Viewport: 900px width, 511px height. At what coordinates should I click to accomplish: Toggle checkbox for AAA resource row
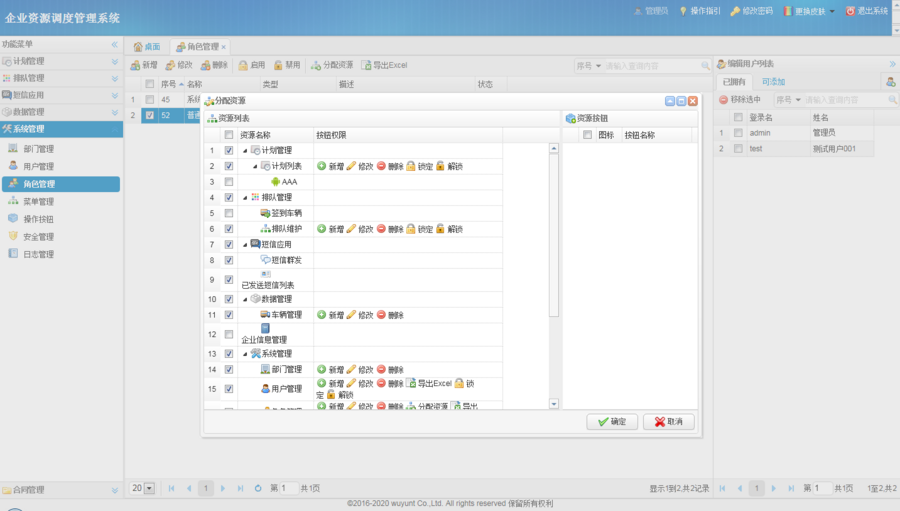[228, 181]
